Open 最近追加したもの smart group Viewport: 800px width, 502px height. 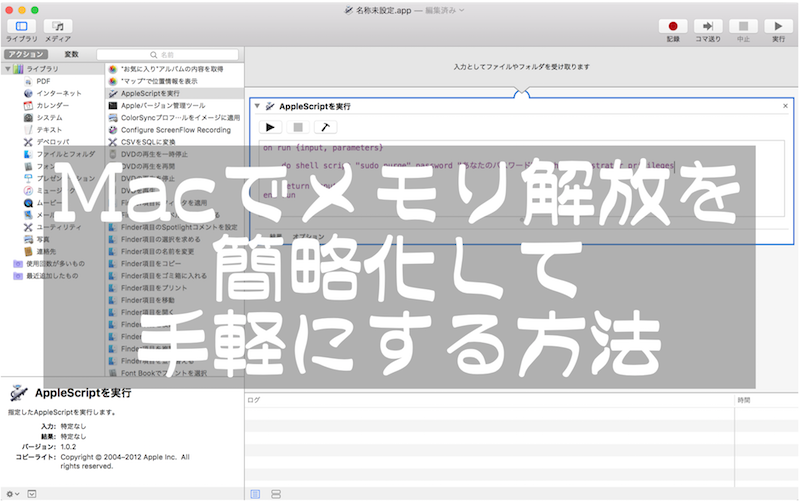(x=52, y=277)
